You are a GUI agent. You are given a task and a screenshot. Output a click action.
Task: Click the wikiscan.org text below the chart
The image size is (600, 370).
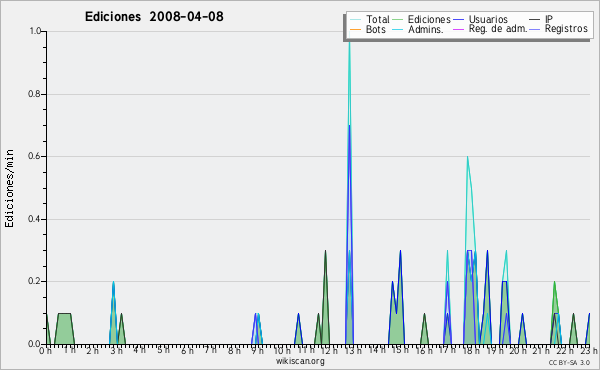300,361
